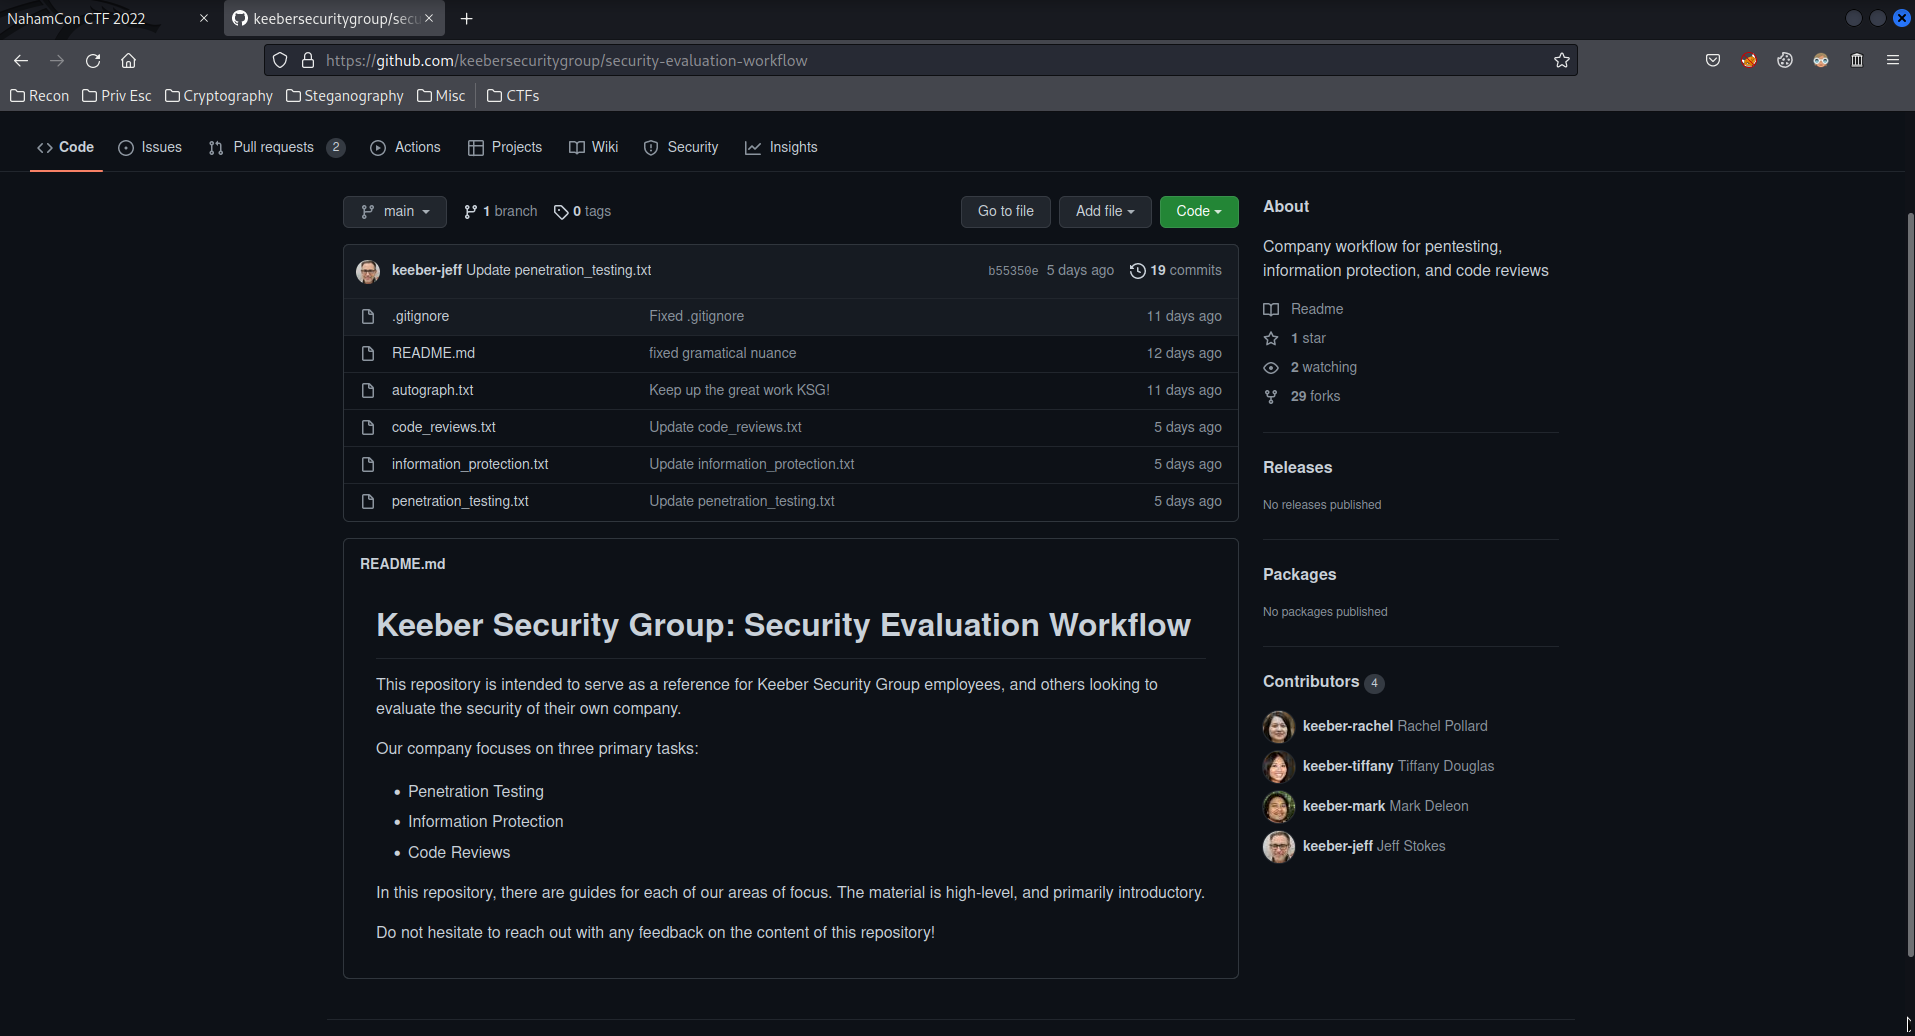This screenshot has height=1036, width=1915.
Task: Open the Misc bookmarks folder
Action: [441, 96]
